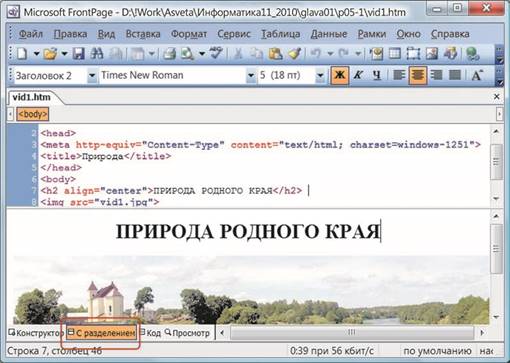
Task: Open the Сервис menu
Action: [234, 34]
